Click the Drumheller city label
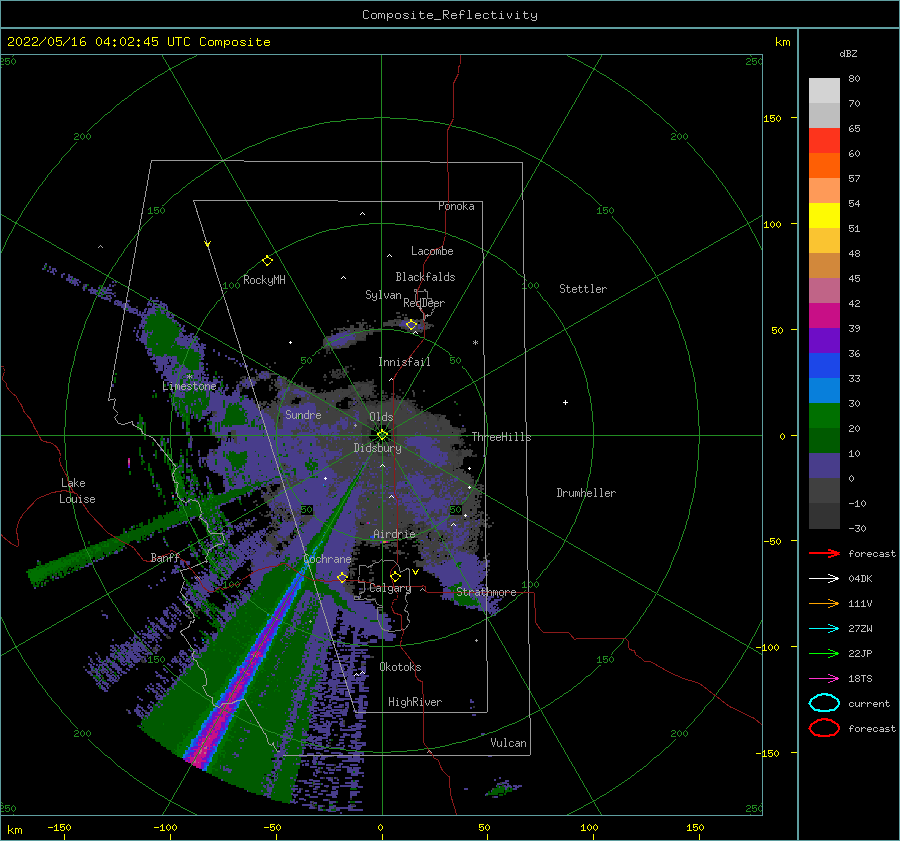900x841 pixels. coord(586,493)
